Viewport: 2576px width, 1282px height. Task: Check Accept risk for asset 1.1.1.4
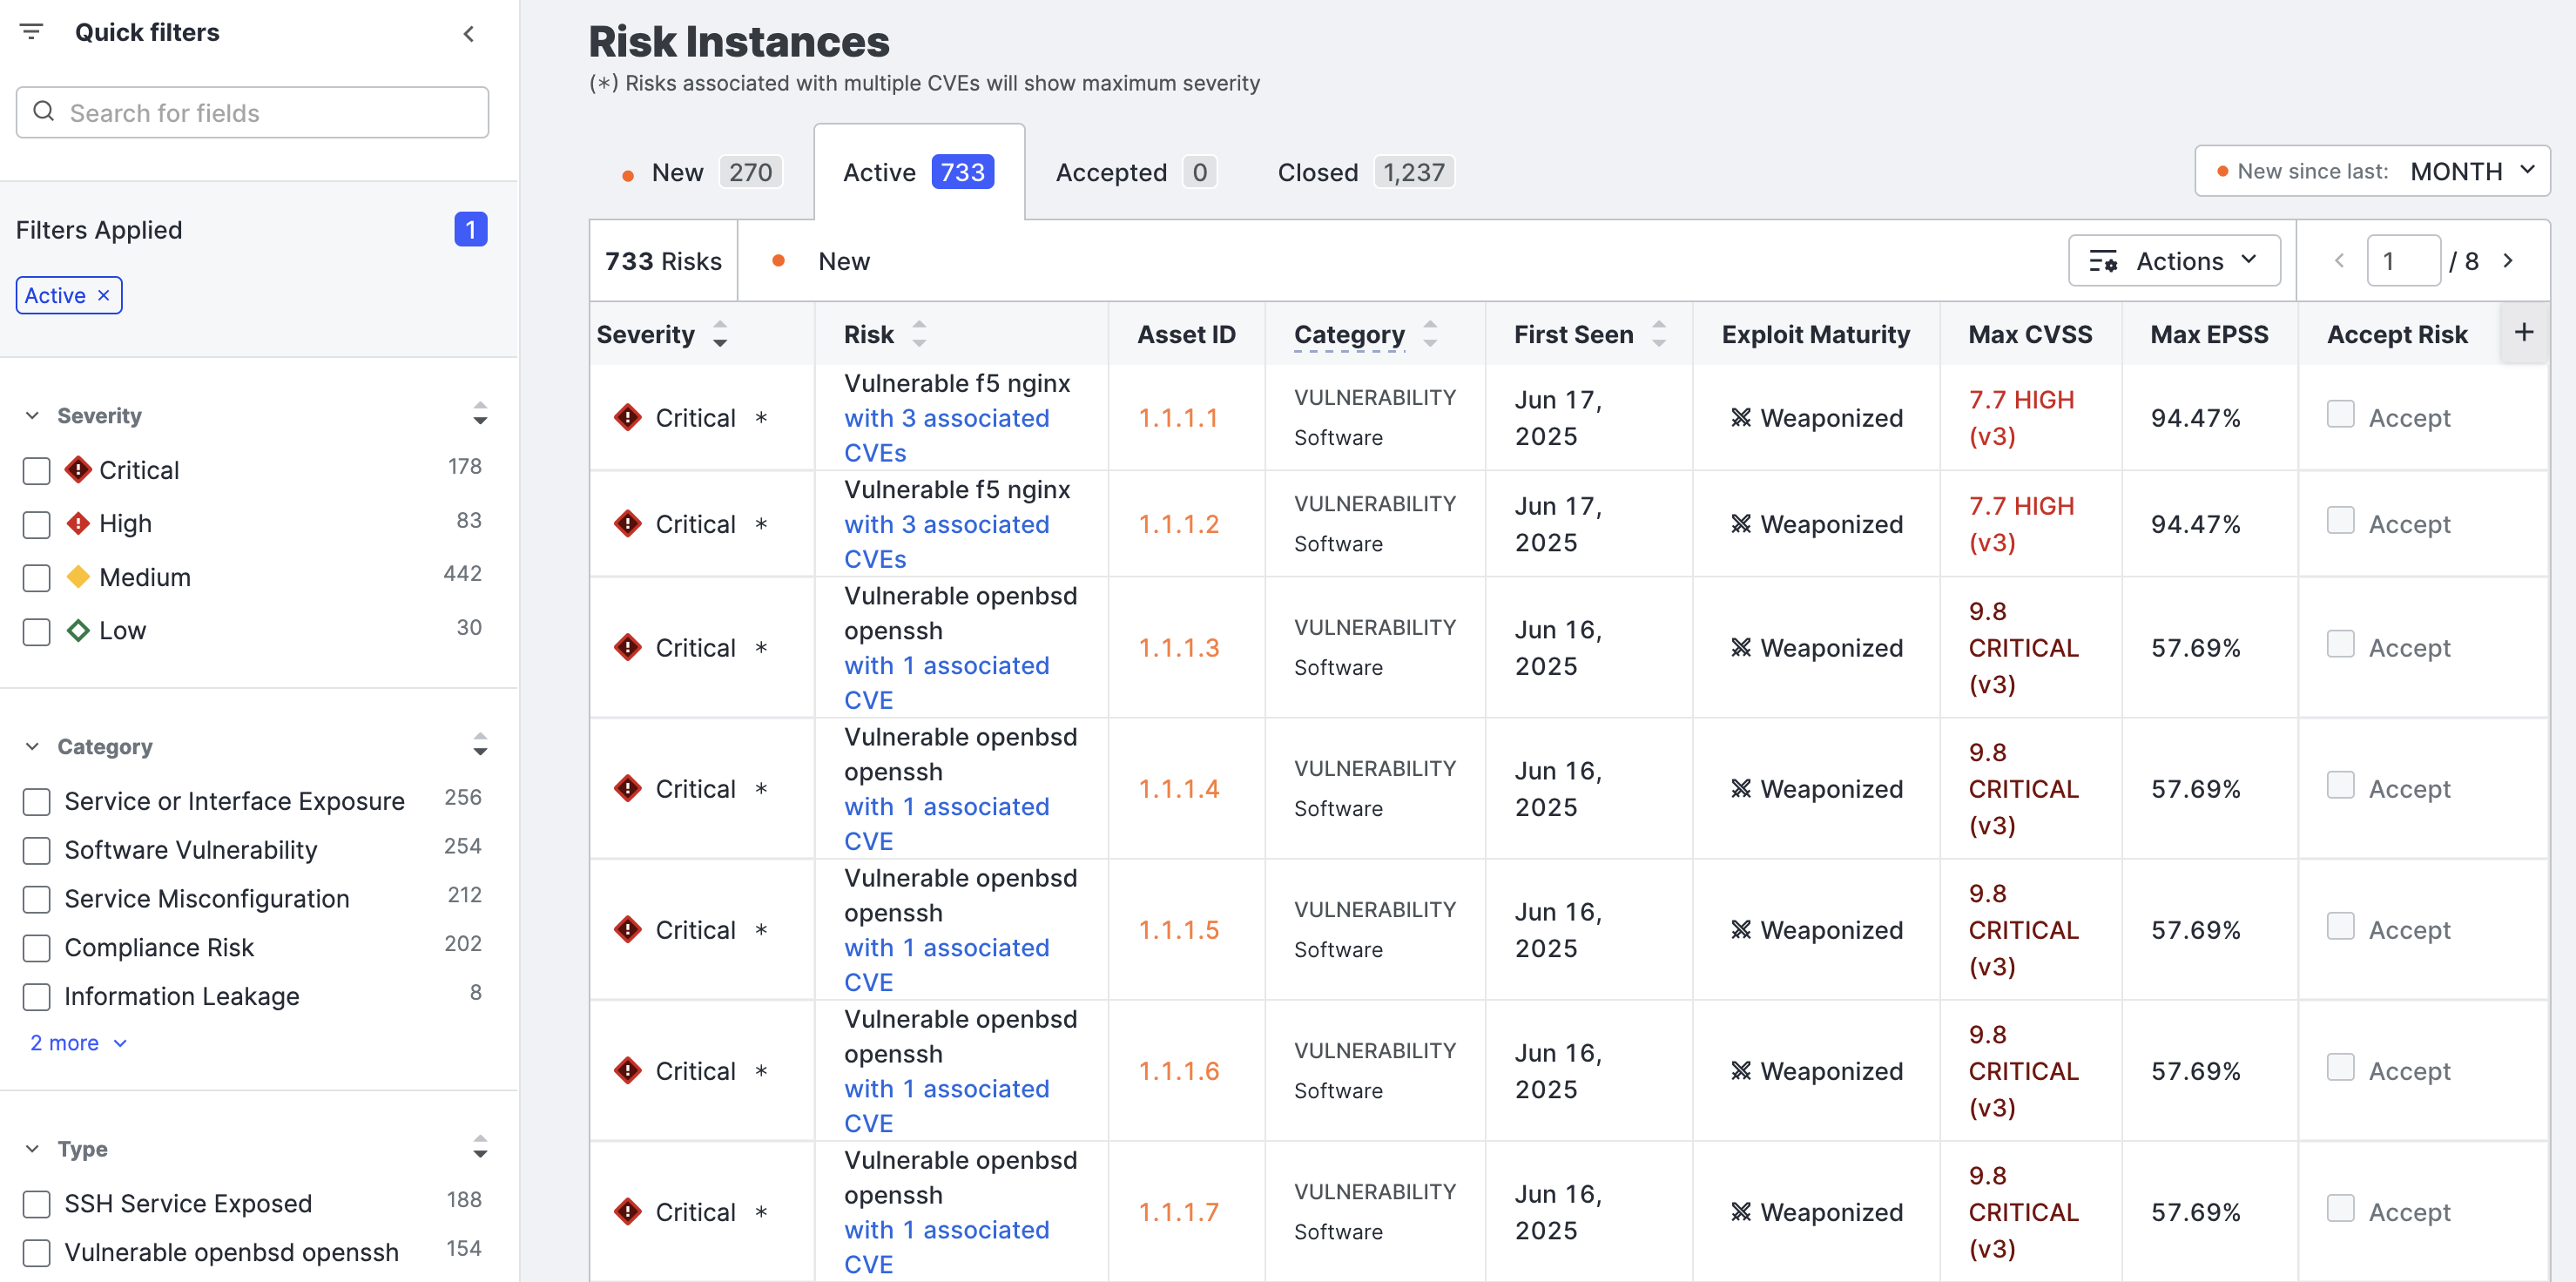(x=2340, y=785)
